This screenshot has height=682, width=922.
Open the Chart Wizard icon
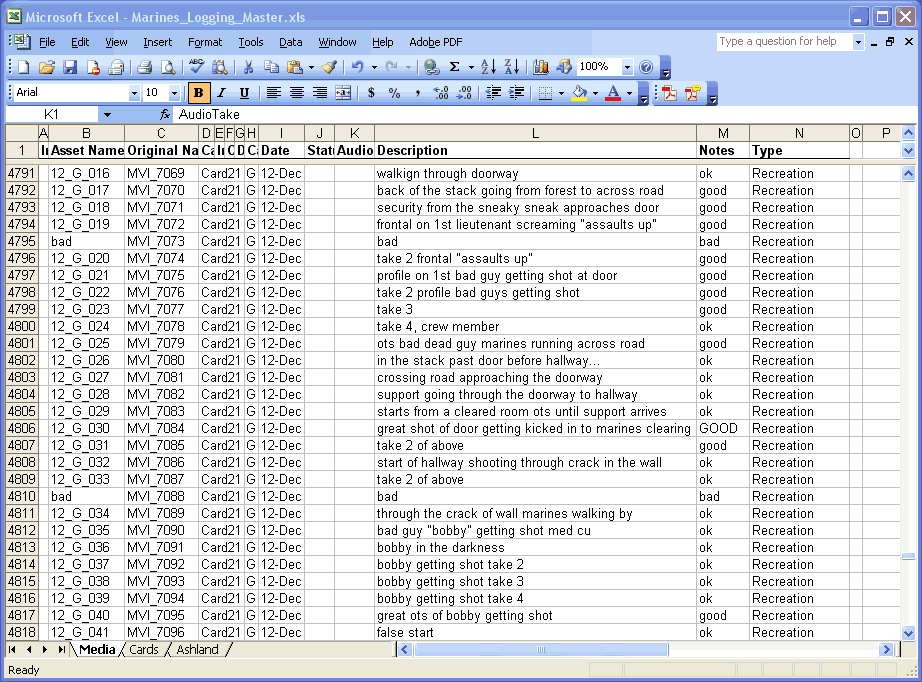[x=540, y=67]
